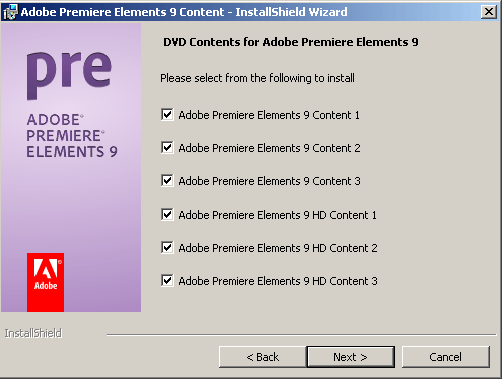Untick the HD Content 1 checkbox
The height and width of the screenshot is (379, 502).
167,215
